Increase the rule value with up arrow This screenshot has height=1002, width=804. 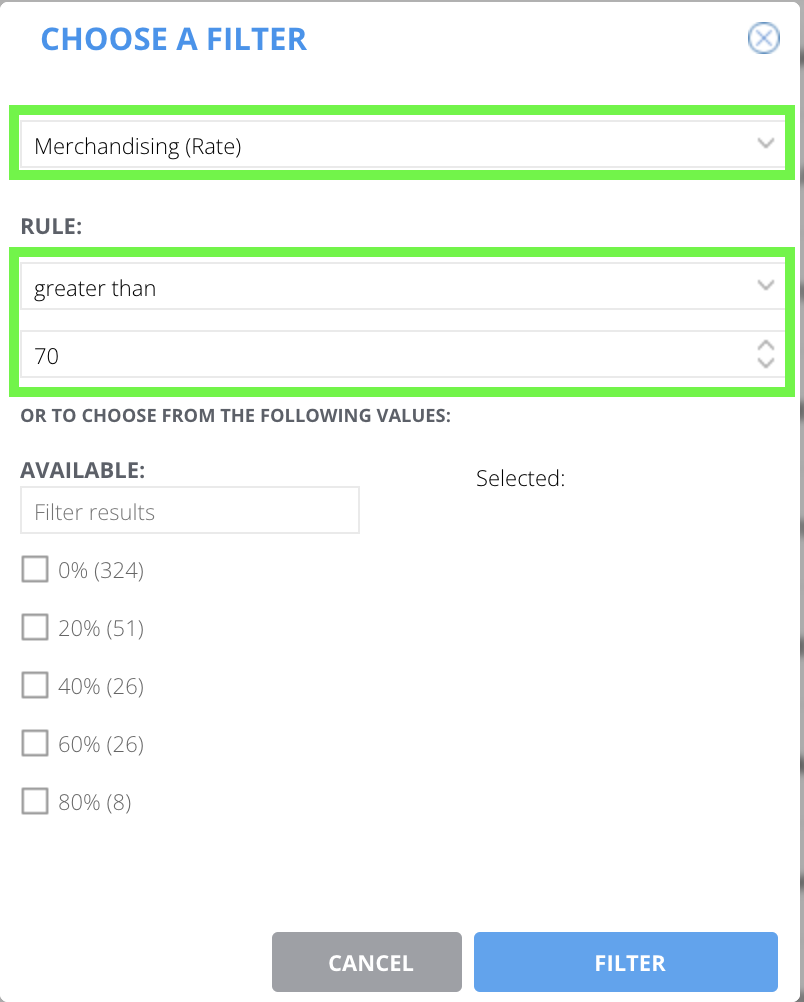(x=766, y=346)
